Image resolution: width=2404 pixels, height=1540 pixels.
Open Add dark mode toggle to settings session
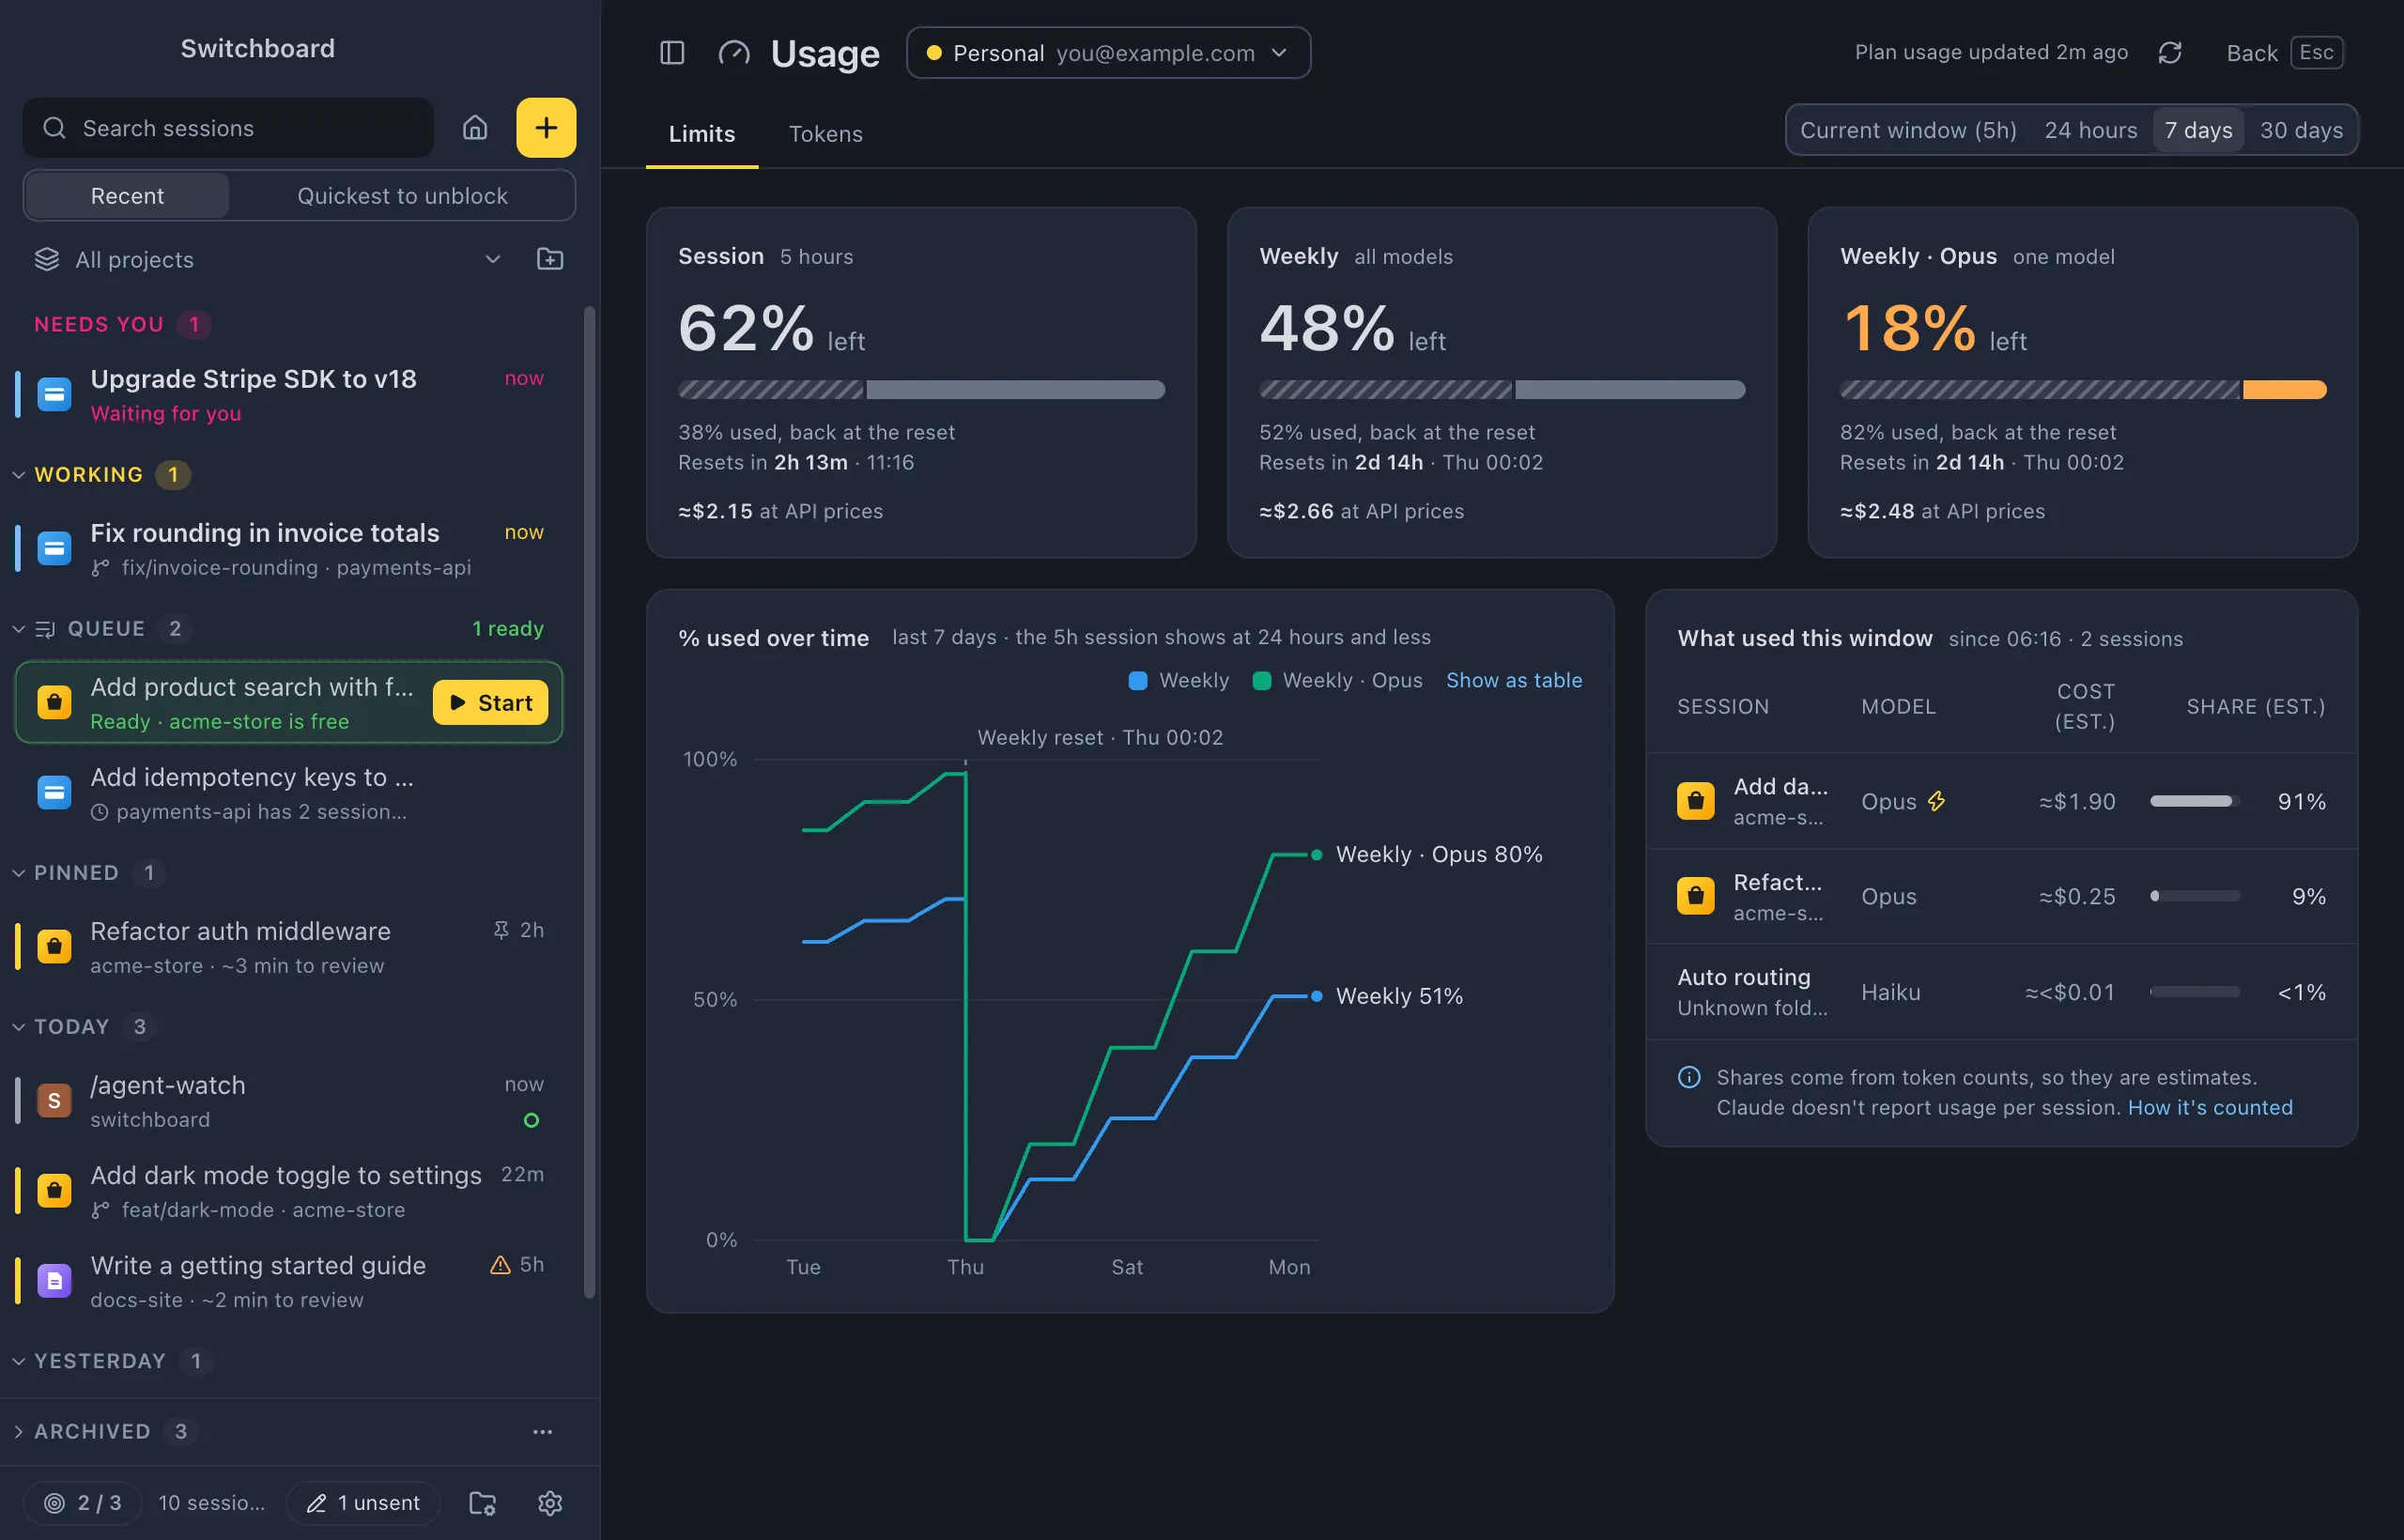(x=289, y=1191)
